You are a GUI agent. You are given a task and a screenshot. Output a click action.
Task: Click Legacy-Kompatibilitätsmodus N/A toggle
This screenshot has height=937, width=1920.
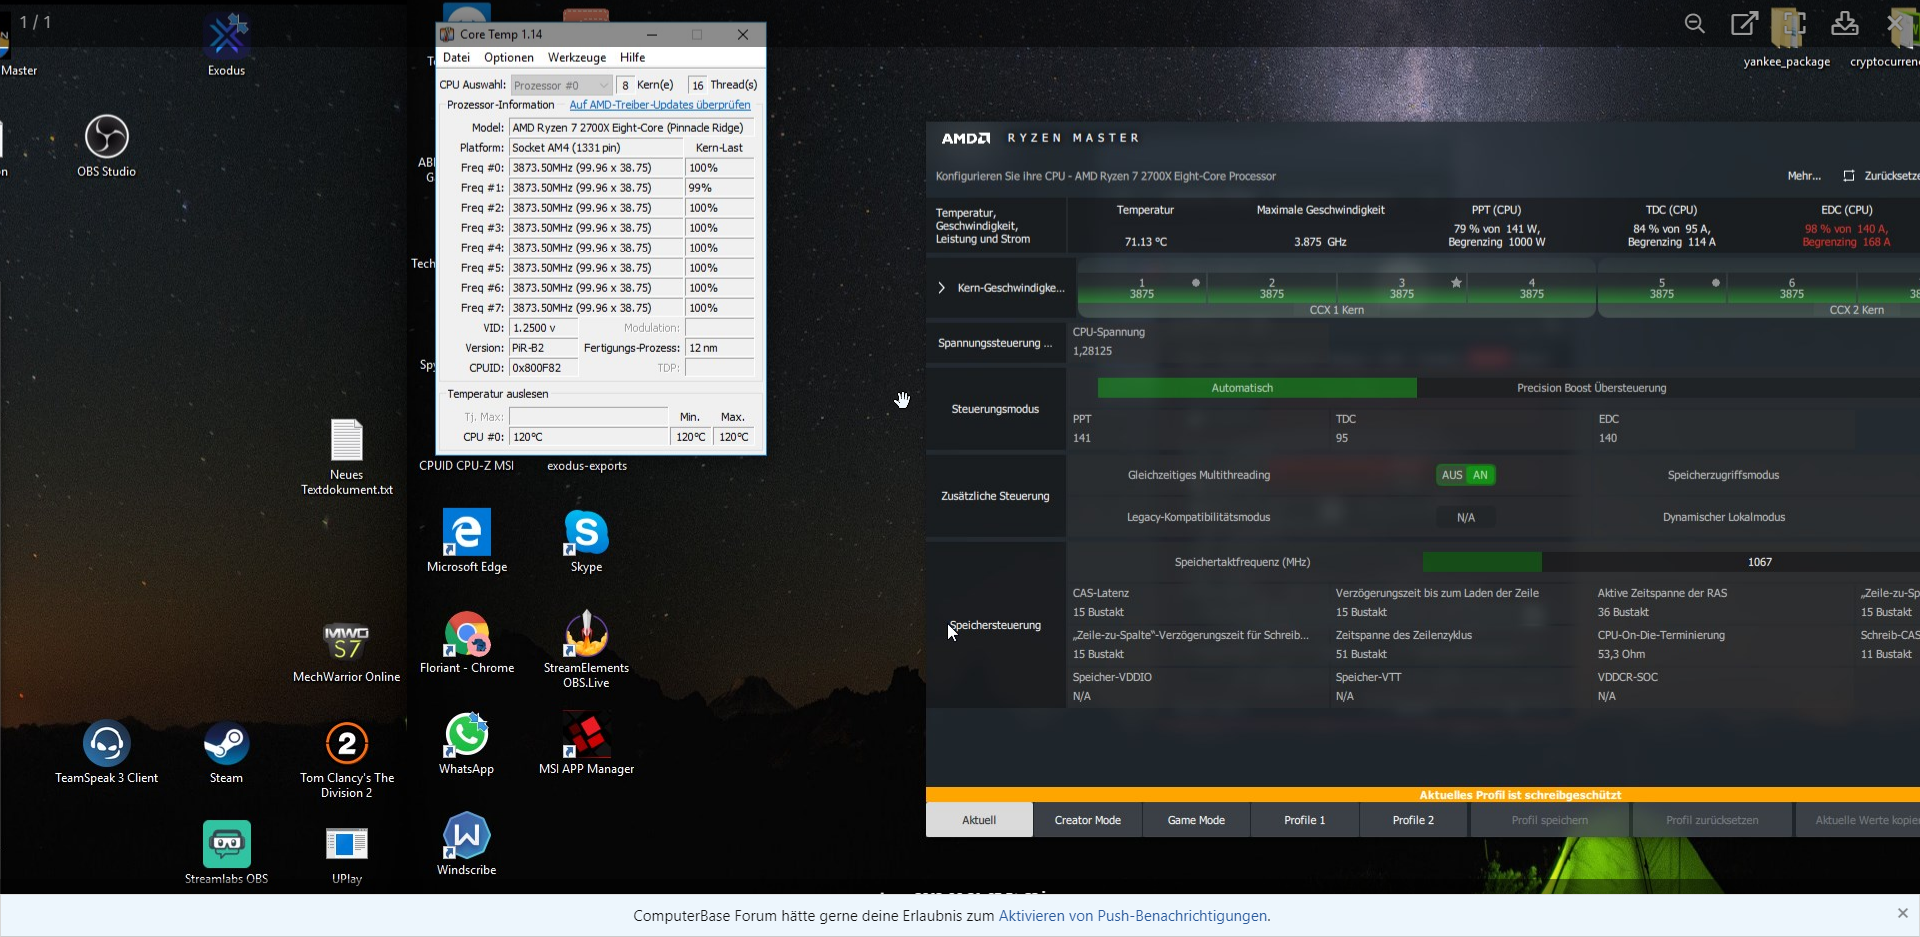pos(1466,517)
